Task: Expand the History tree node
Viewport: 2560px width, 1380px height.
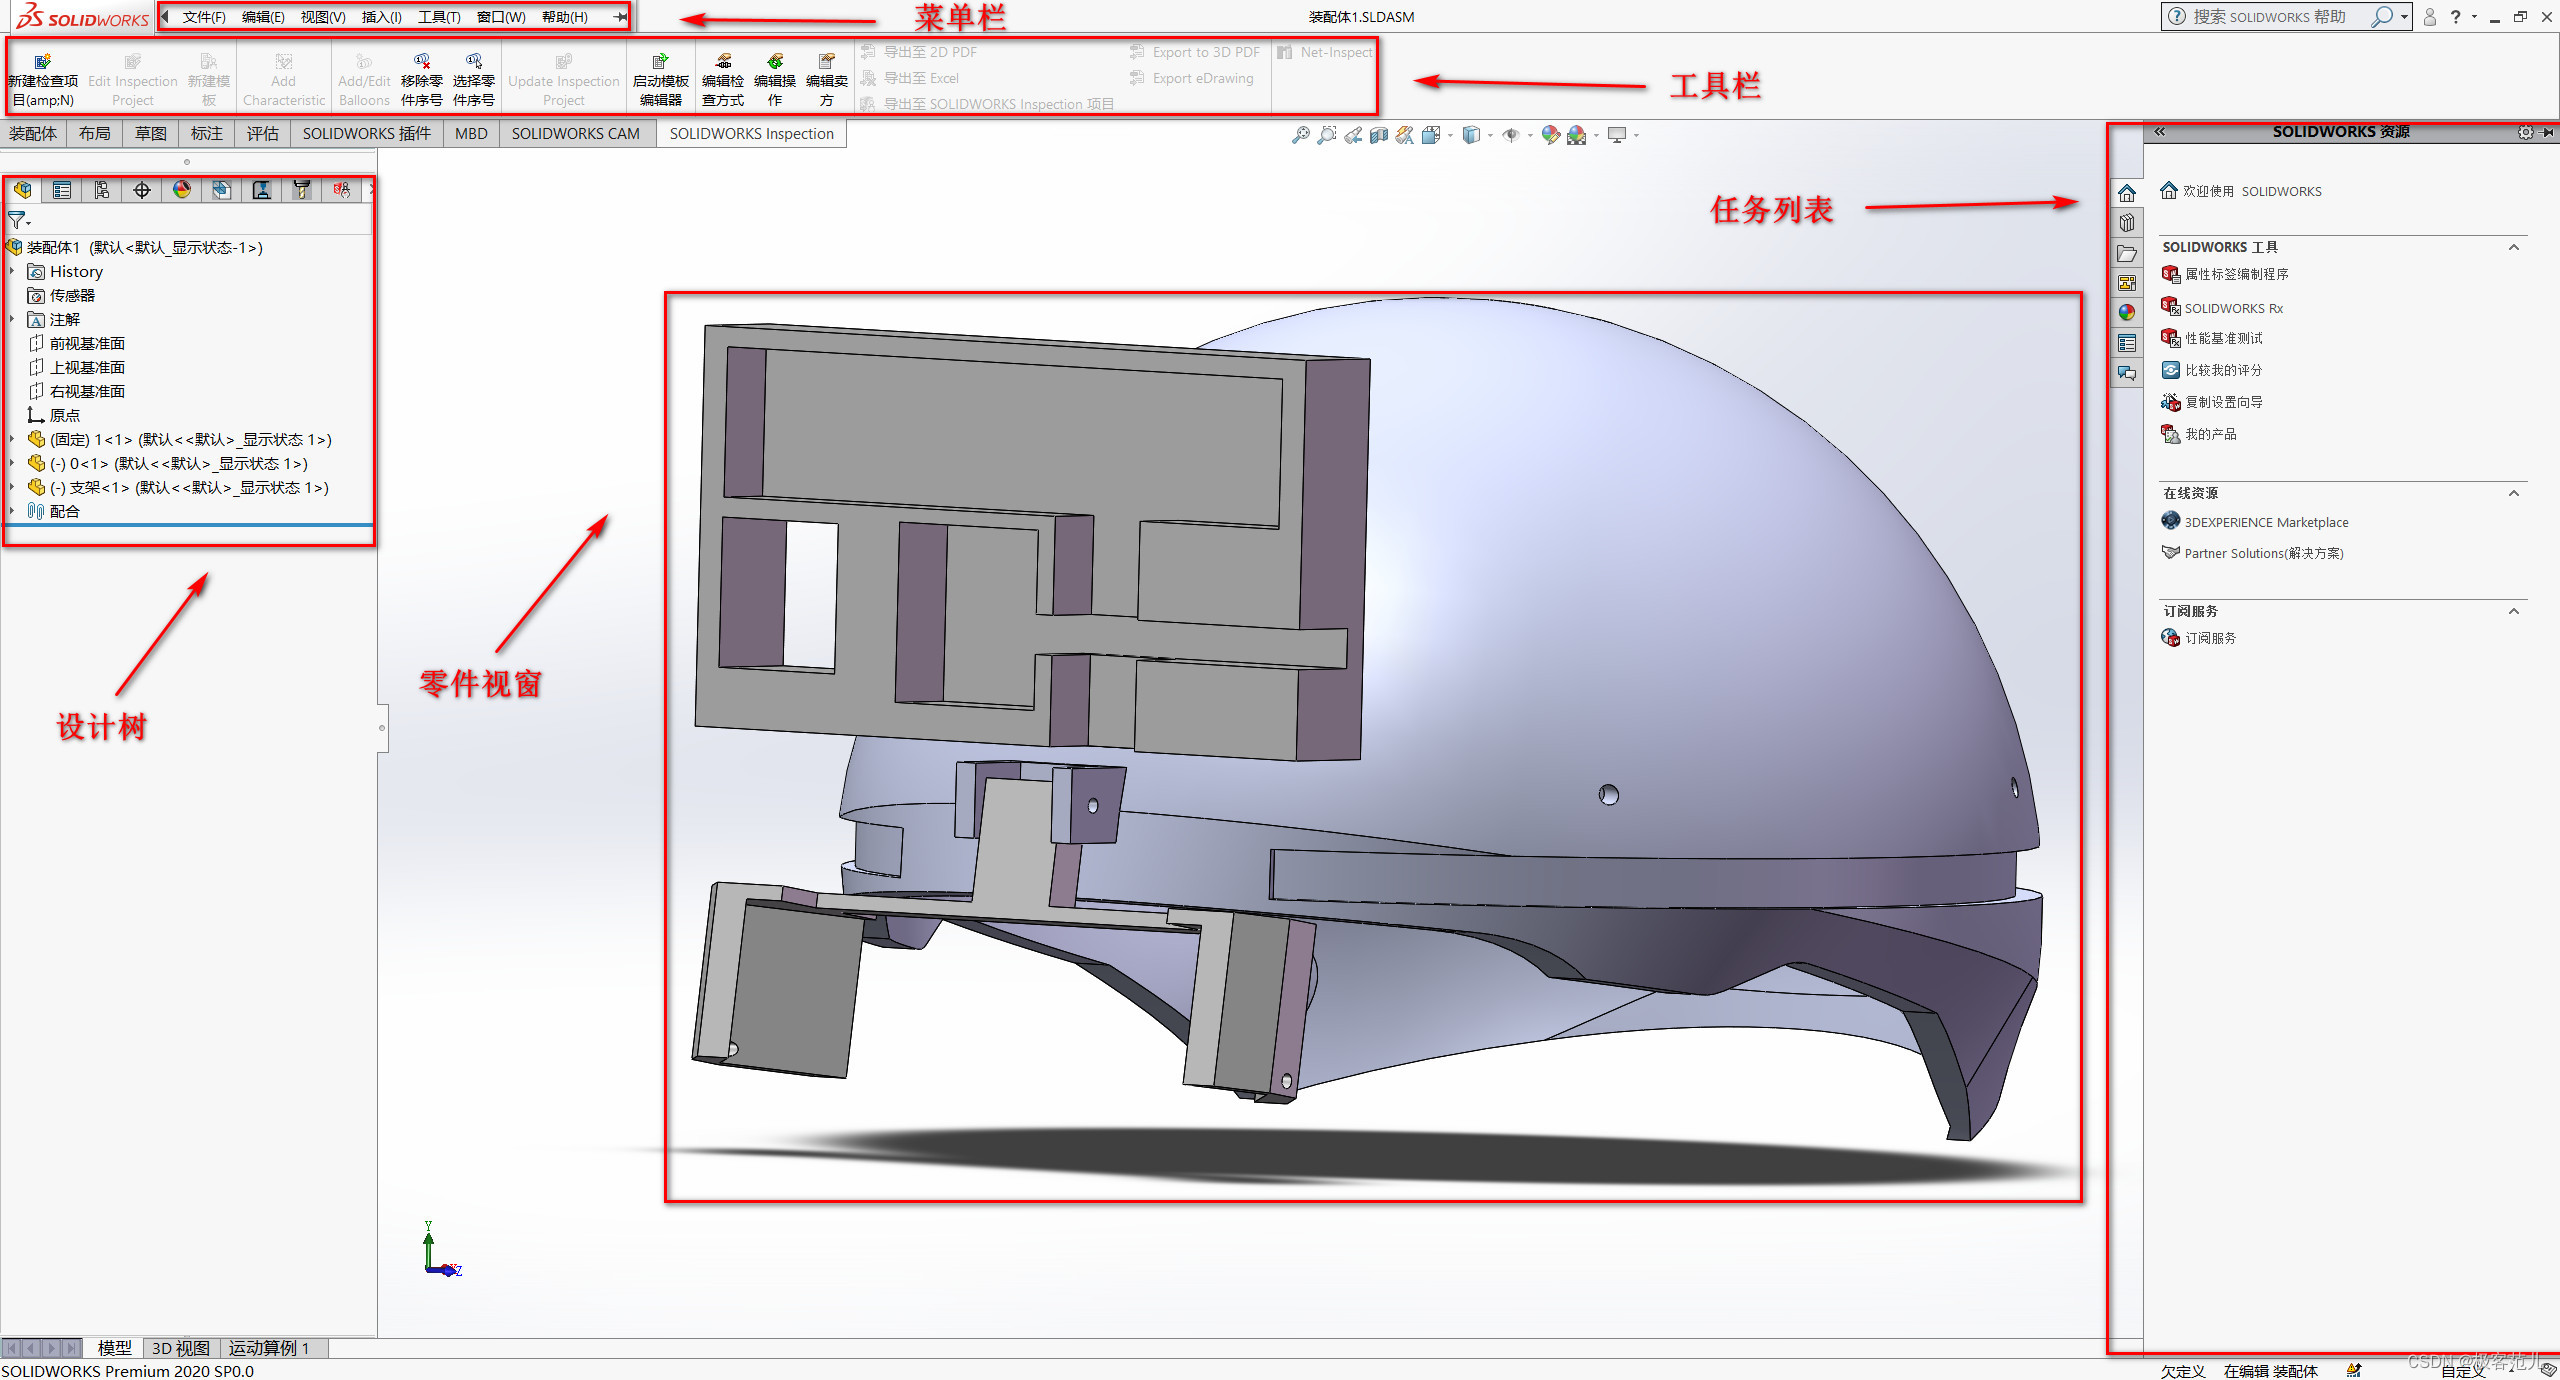Action: tap(12, 272)
